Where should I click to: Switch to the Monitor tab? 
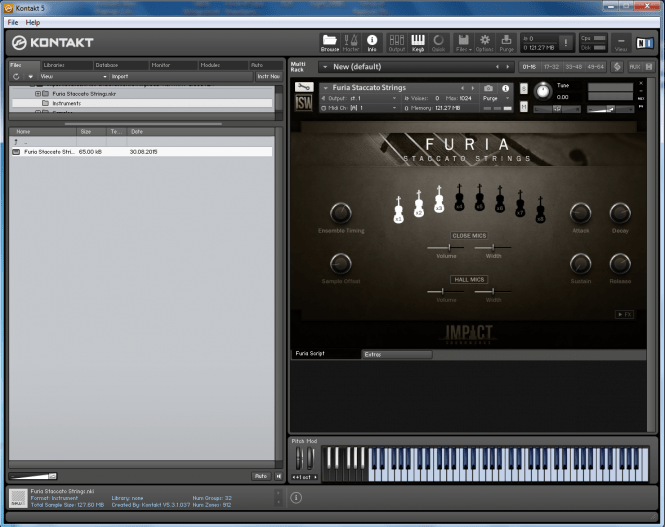173,65
